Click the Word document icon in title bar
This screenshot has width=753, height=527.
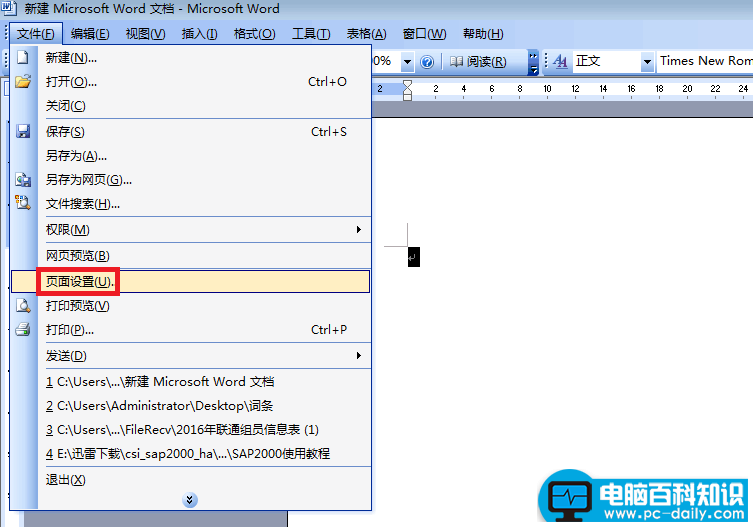9,8
